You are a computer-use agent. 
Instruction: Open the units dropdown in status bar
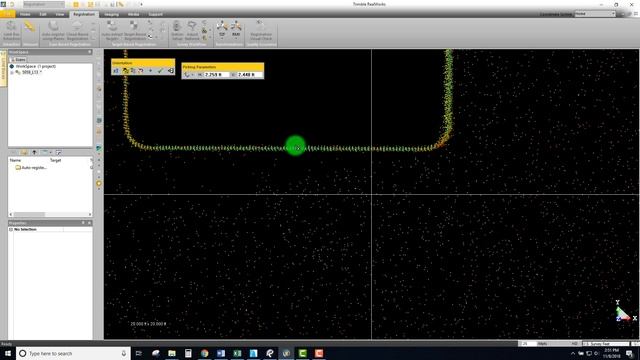[605, 344]
